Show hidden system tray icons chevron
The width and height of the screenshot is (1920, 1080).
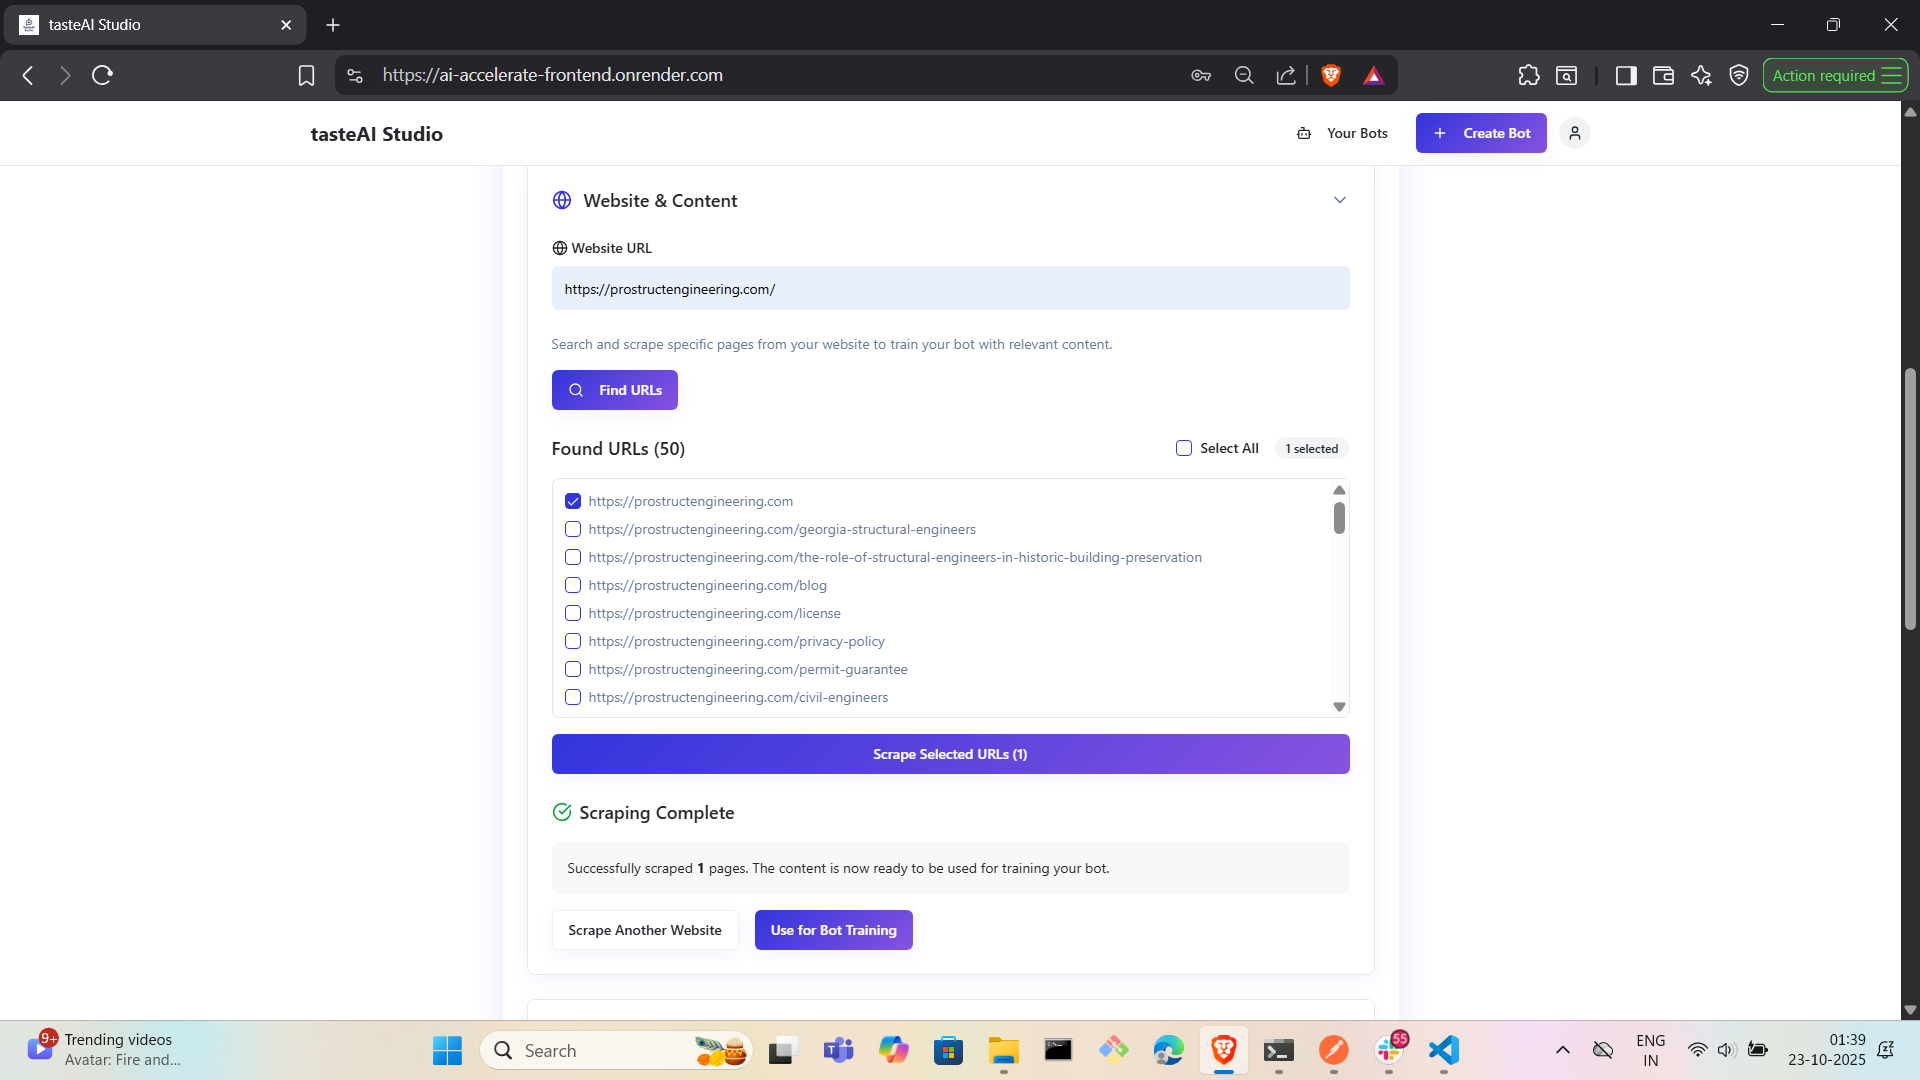click(x=1562, y=1050)
